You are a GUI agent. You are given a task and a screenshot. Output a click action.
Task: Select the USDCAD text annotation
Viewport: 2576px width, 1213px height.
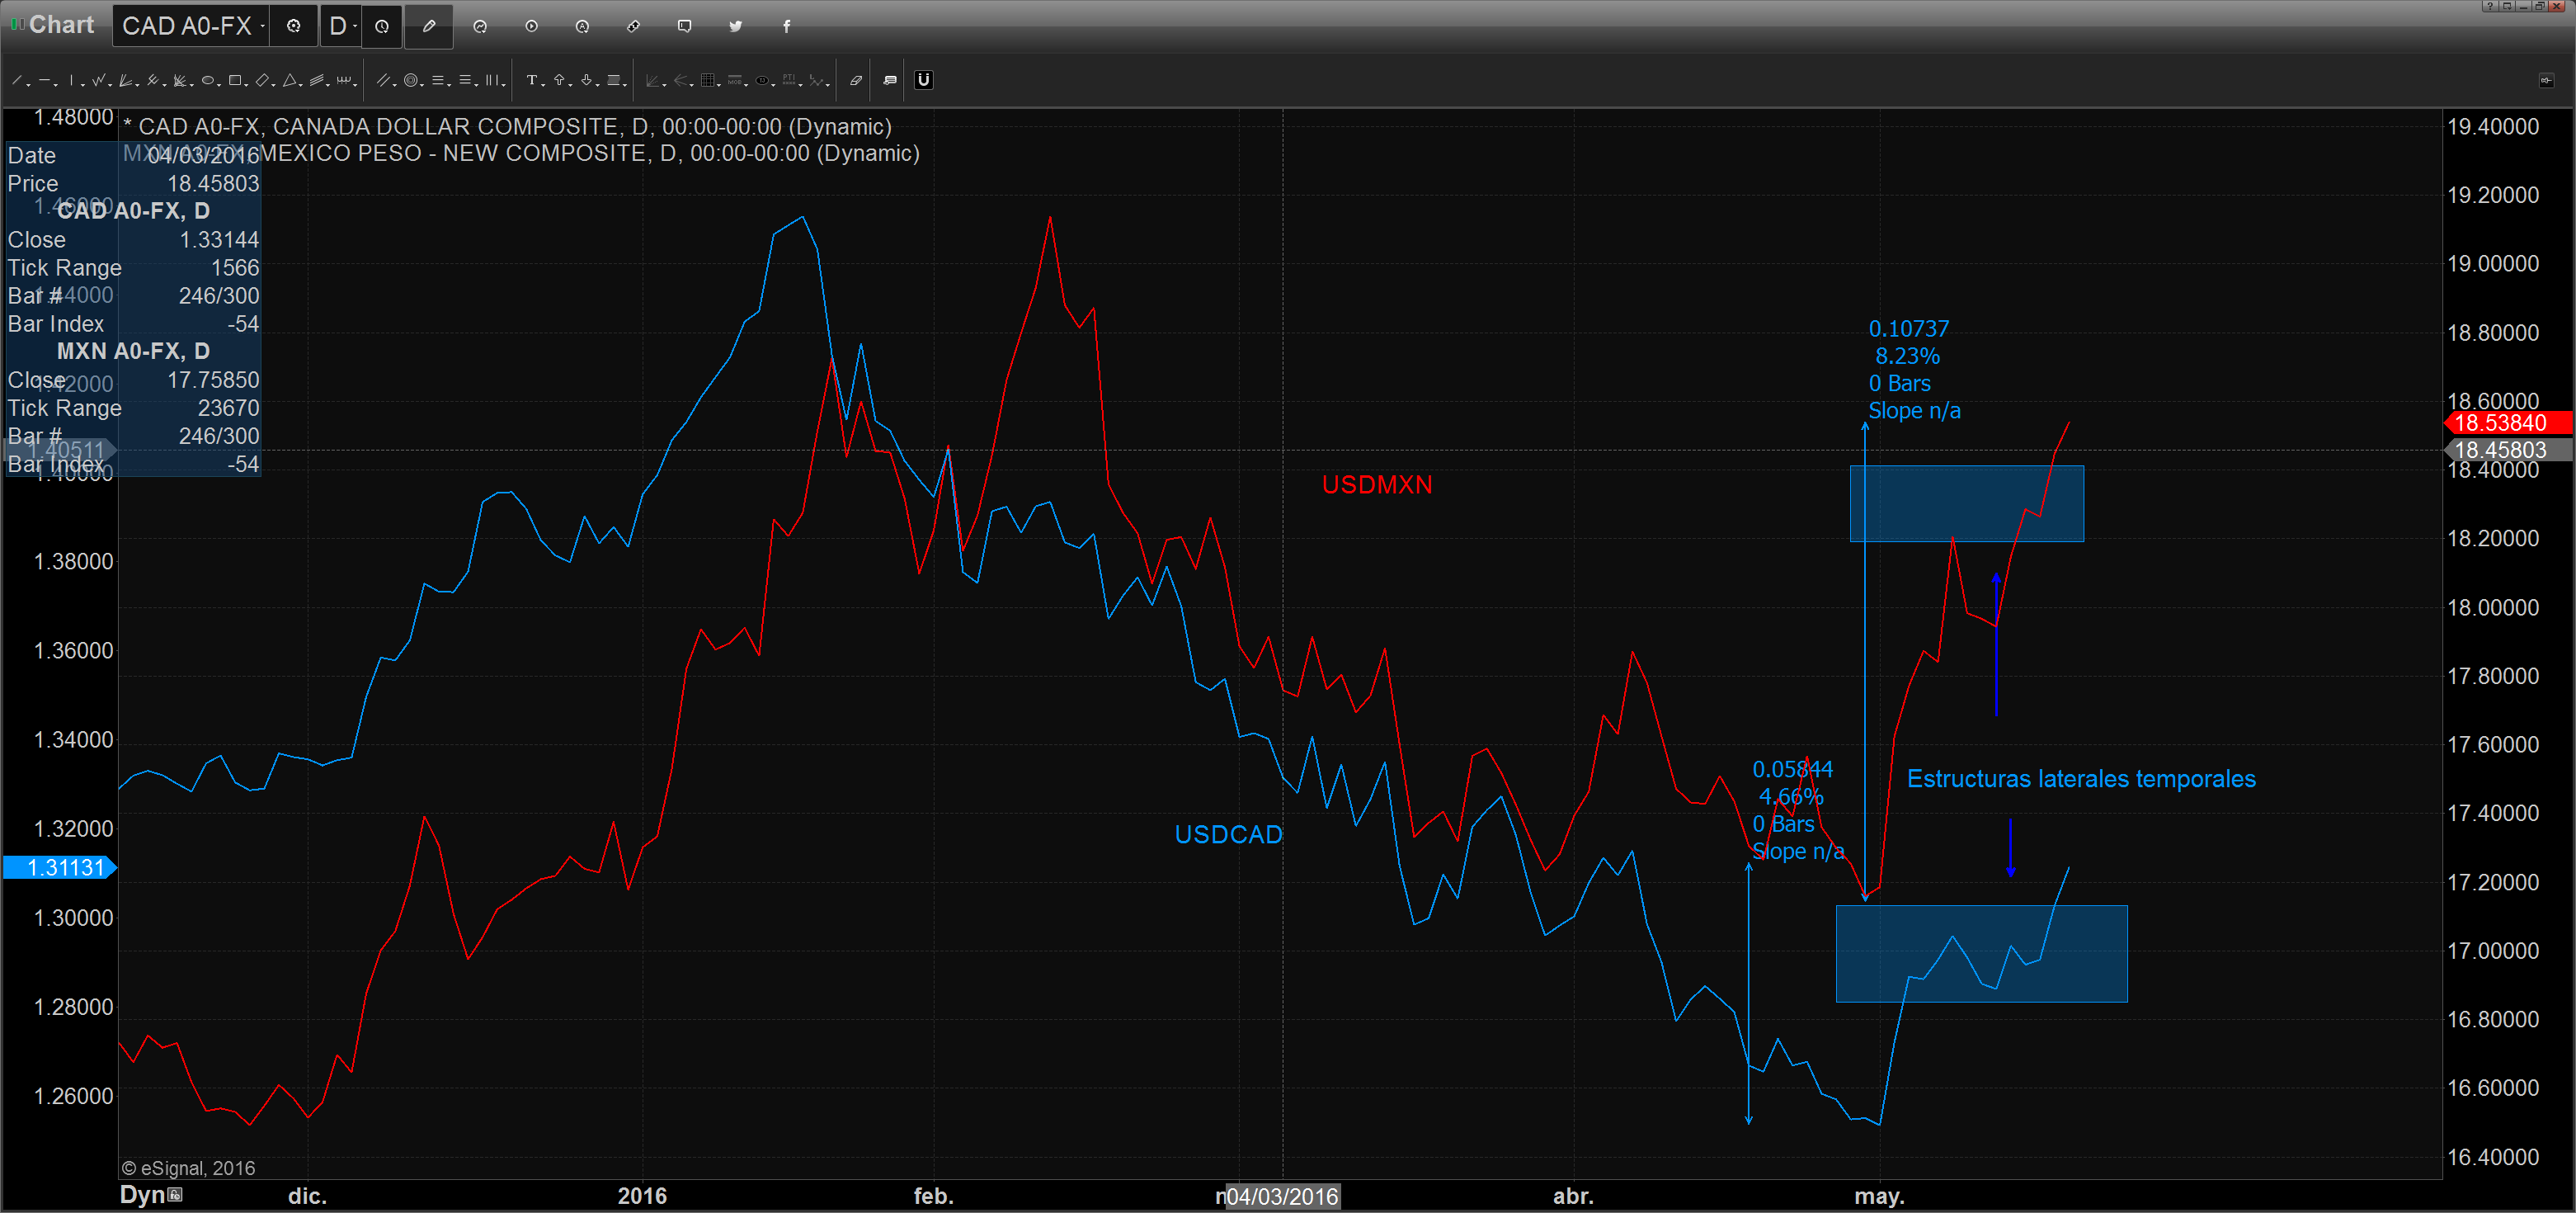click(1228, 834)
